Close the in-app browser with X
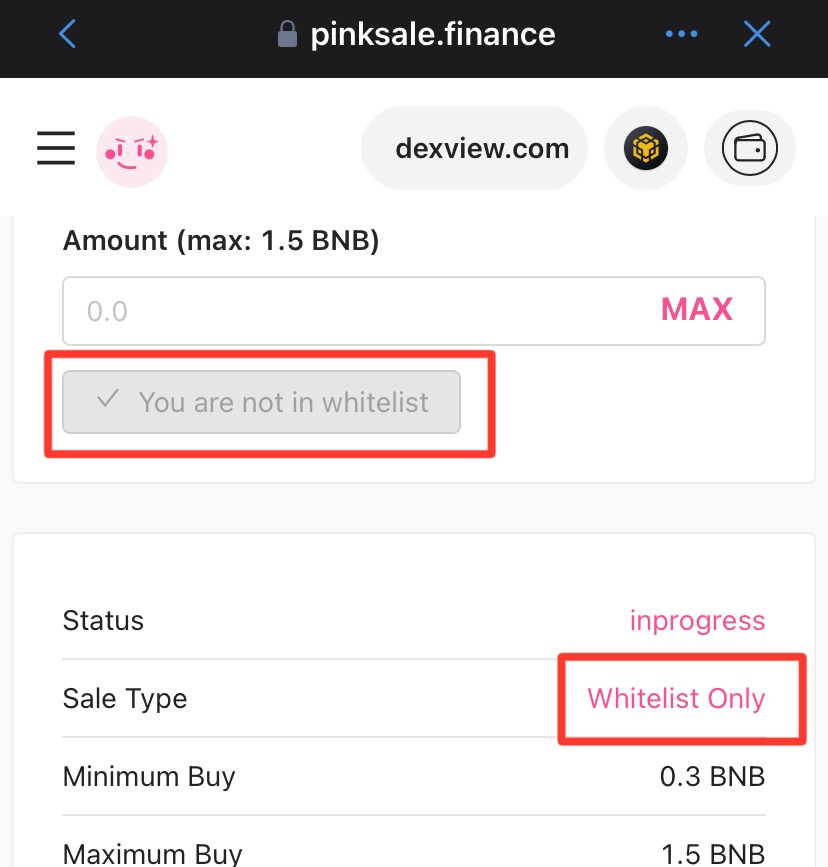The image size is (828, 867). 757,35
